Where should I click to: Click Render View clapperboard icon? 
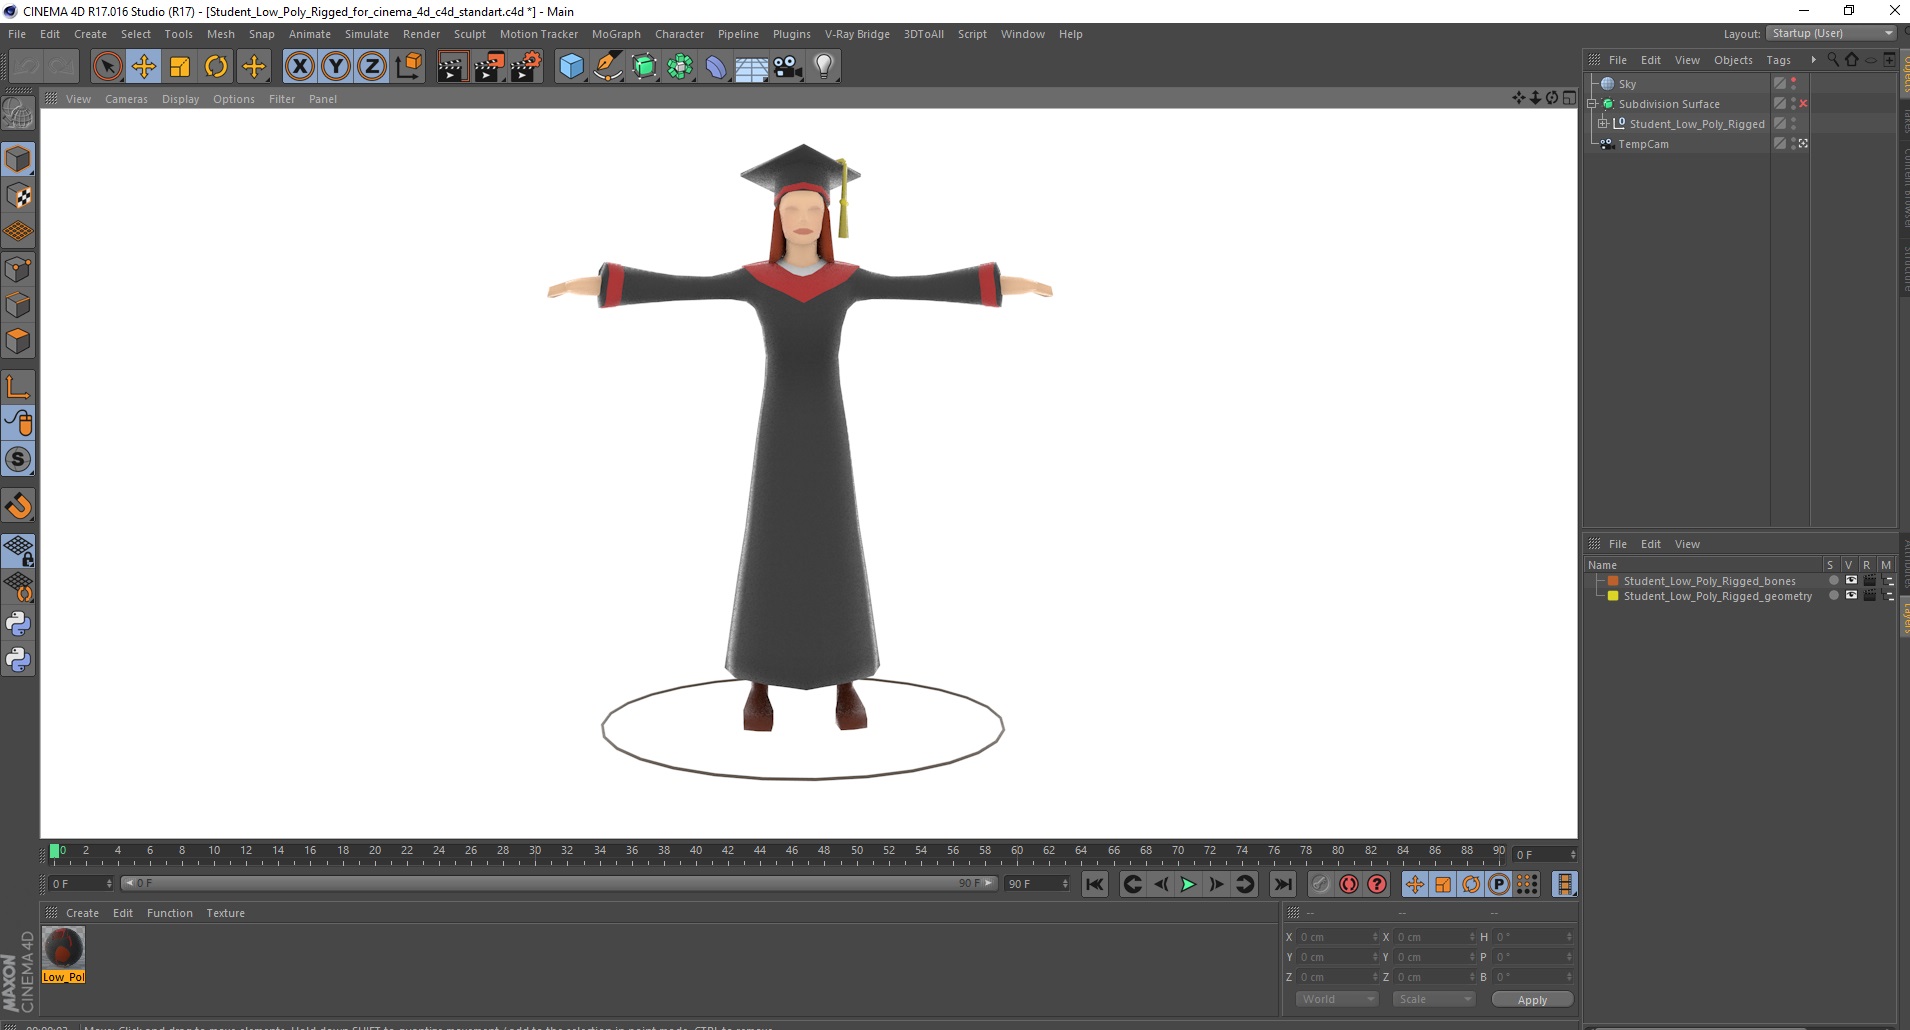(x=452, y=67)
